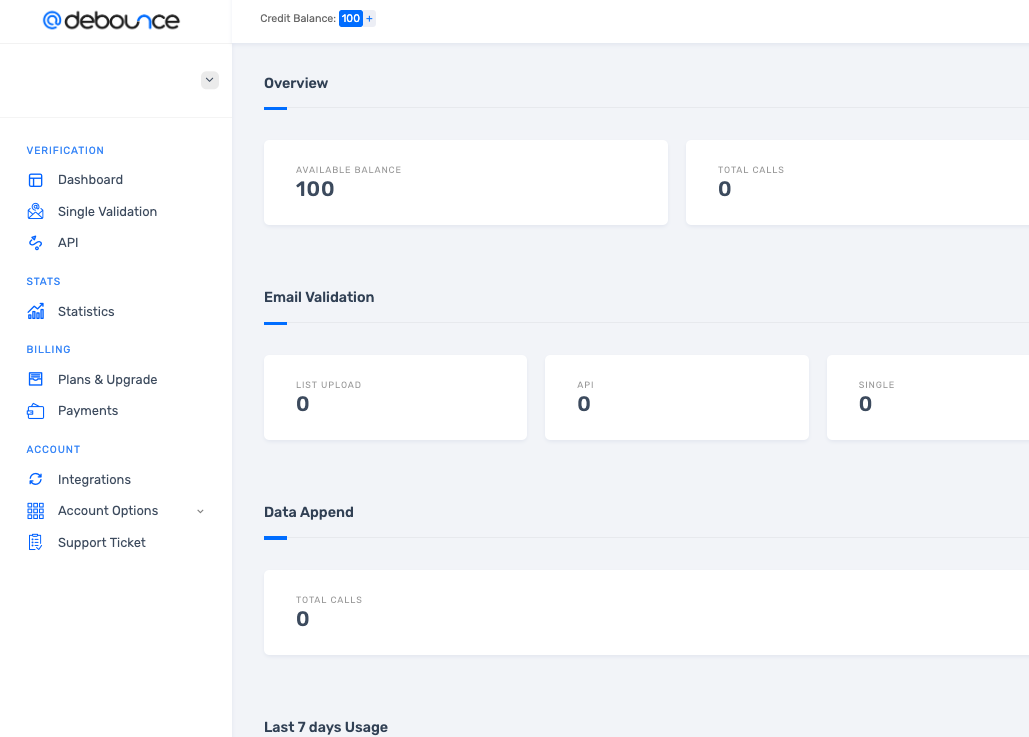Screen dimensions: 1029x737
Task: Click the ACCOUNT section label
Action: [53, 450]
